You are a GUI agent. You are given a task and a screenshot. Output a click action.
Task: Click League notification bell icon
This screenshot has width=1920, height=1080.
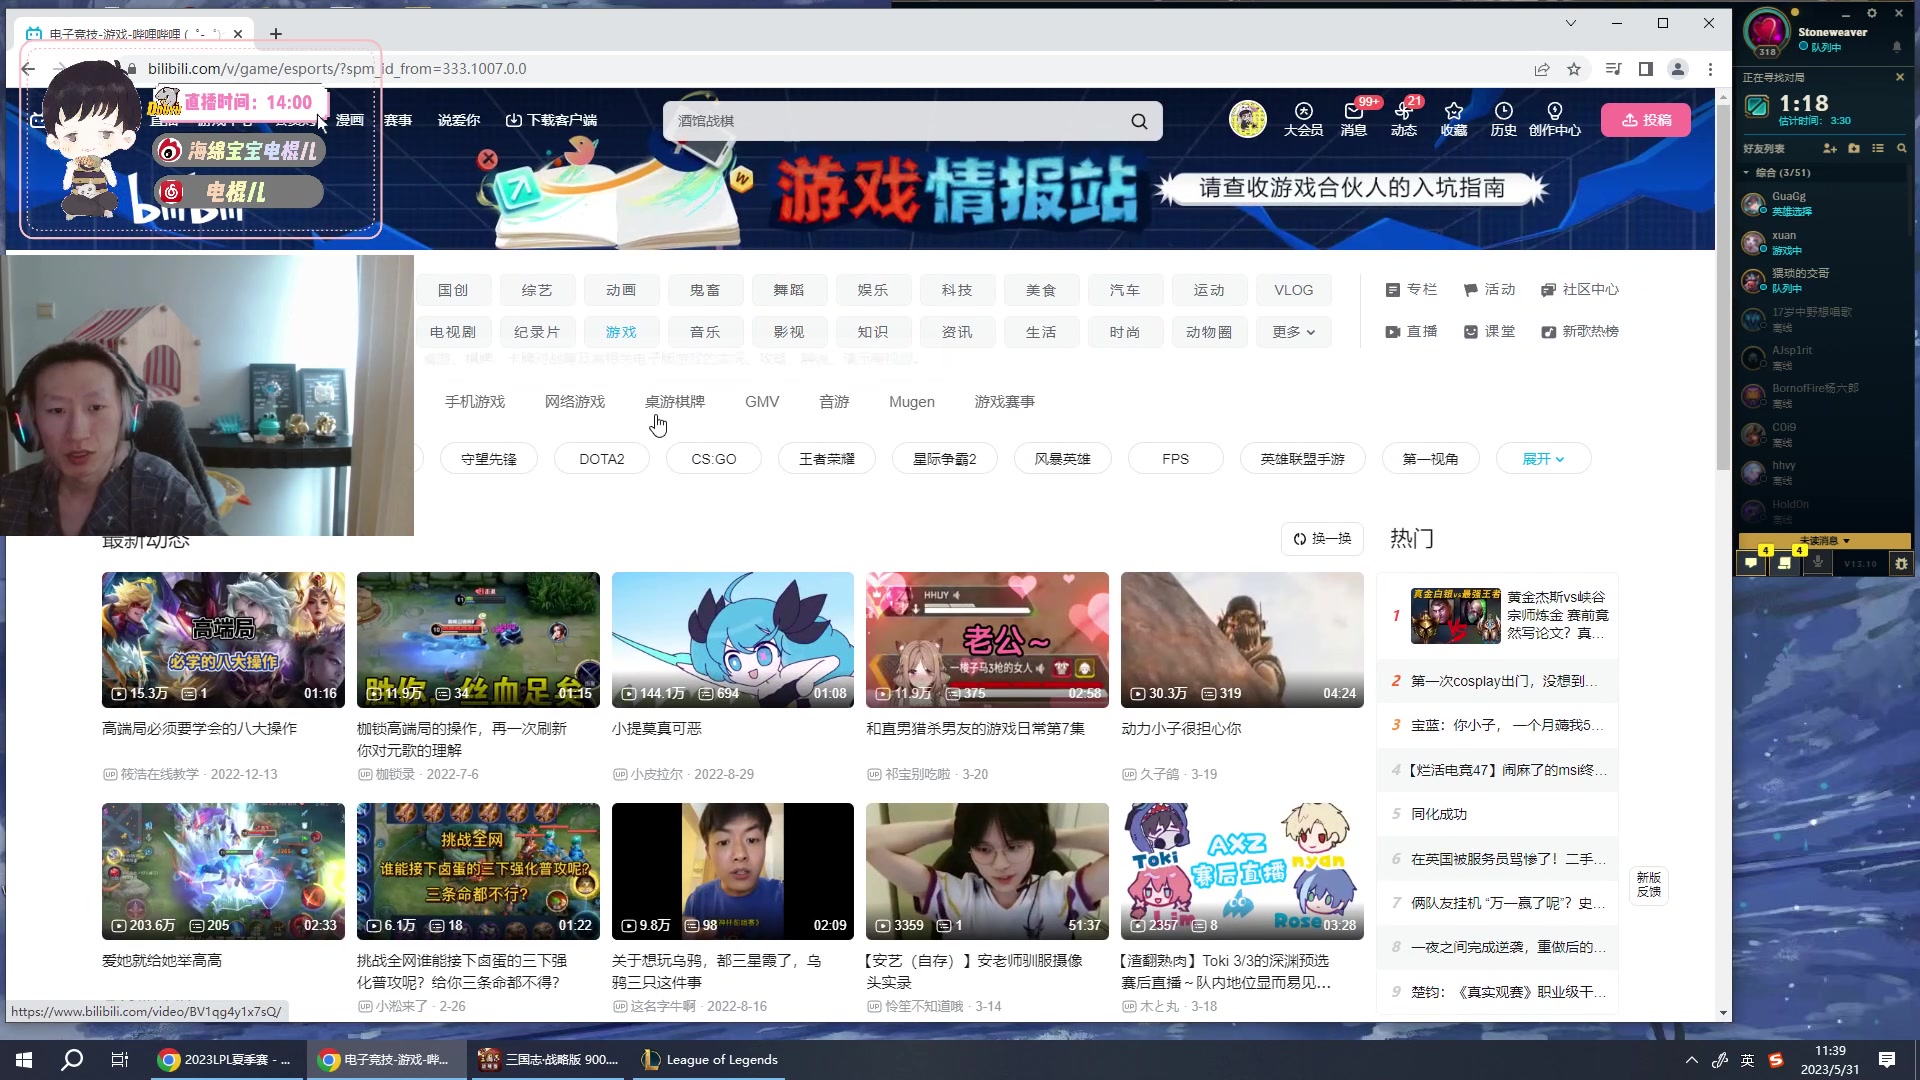pos(1897,47)
